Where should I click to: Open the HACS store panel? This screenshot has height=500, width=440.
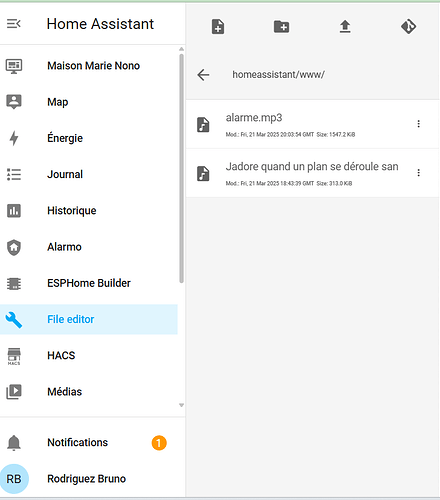point(89,356)
